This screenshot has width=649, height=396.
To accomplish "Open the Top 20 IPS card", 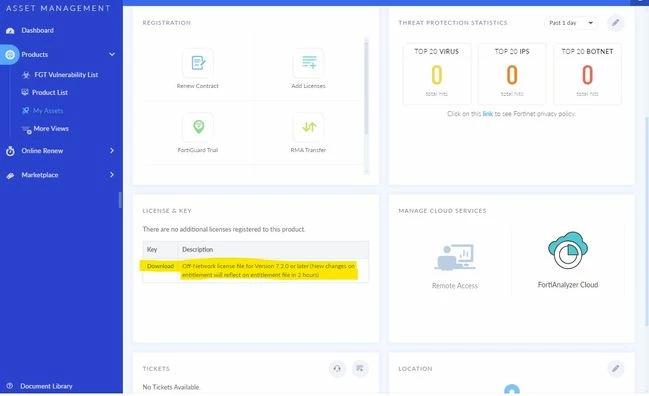I will [x=512, y=74].
